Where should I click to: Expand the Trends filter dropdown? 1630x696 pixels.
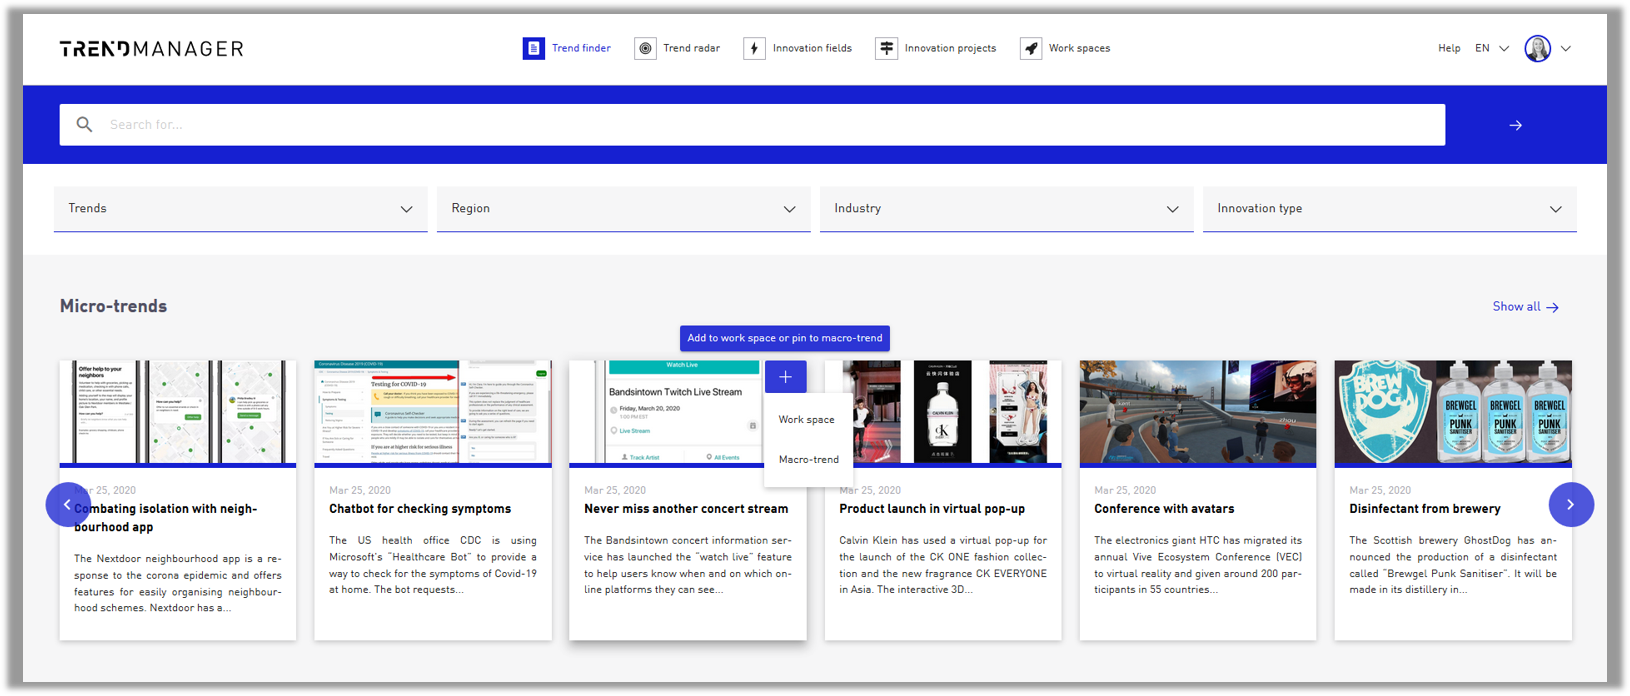[x=241, y=209]
